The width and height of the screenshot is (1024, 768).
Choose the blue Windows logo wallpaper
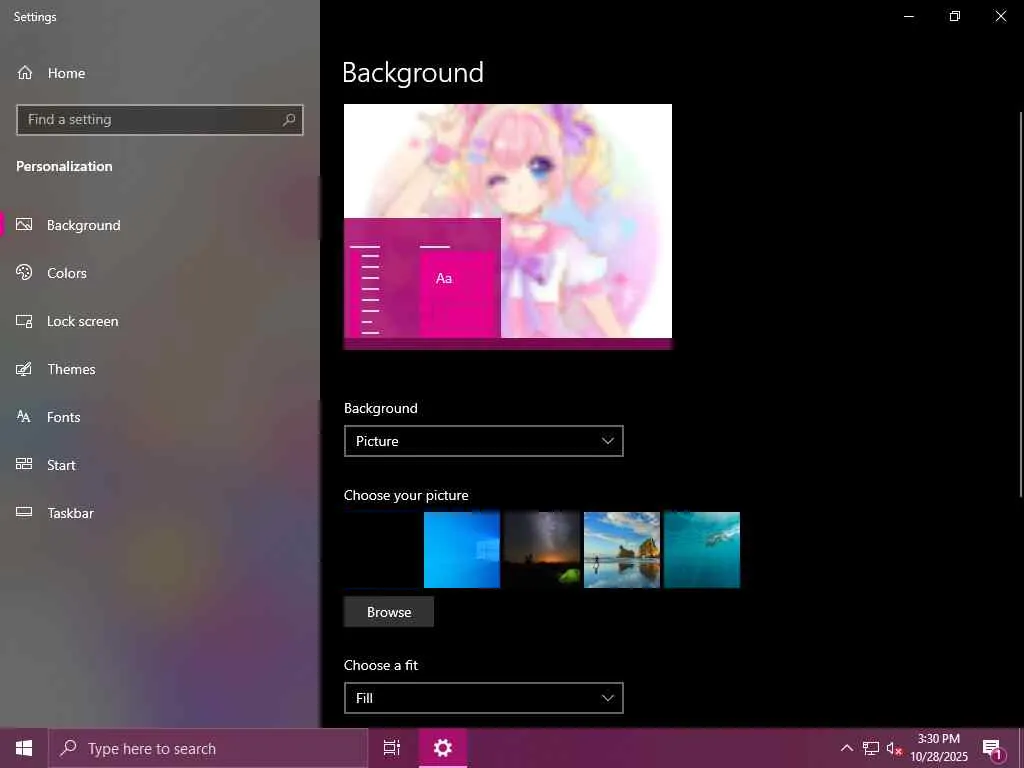(x=462, y=550)
